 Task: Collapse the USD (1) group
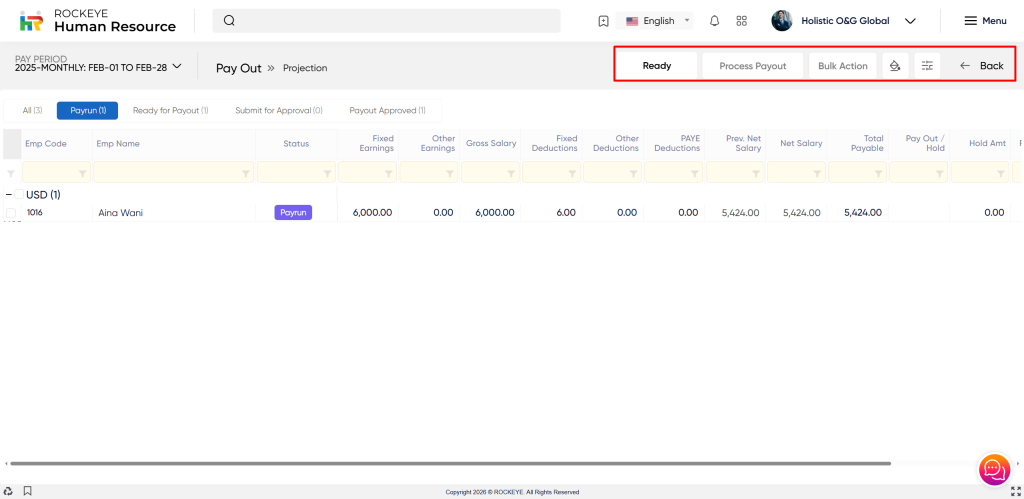pyautogui.click(x=9, y=195)
